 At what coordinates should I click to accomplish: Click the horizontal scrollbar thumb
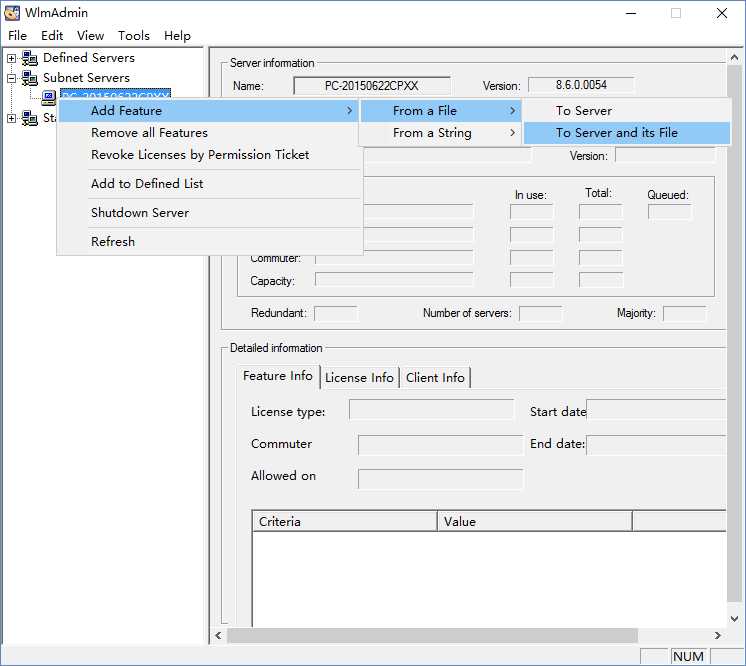point(432,636)
